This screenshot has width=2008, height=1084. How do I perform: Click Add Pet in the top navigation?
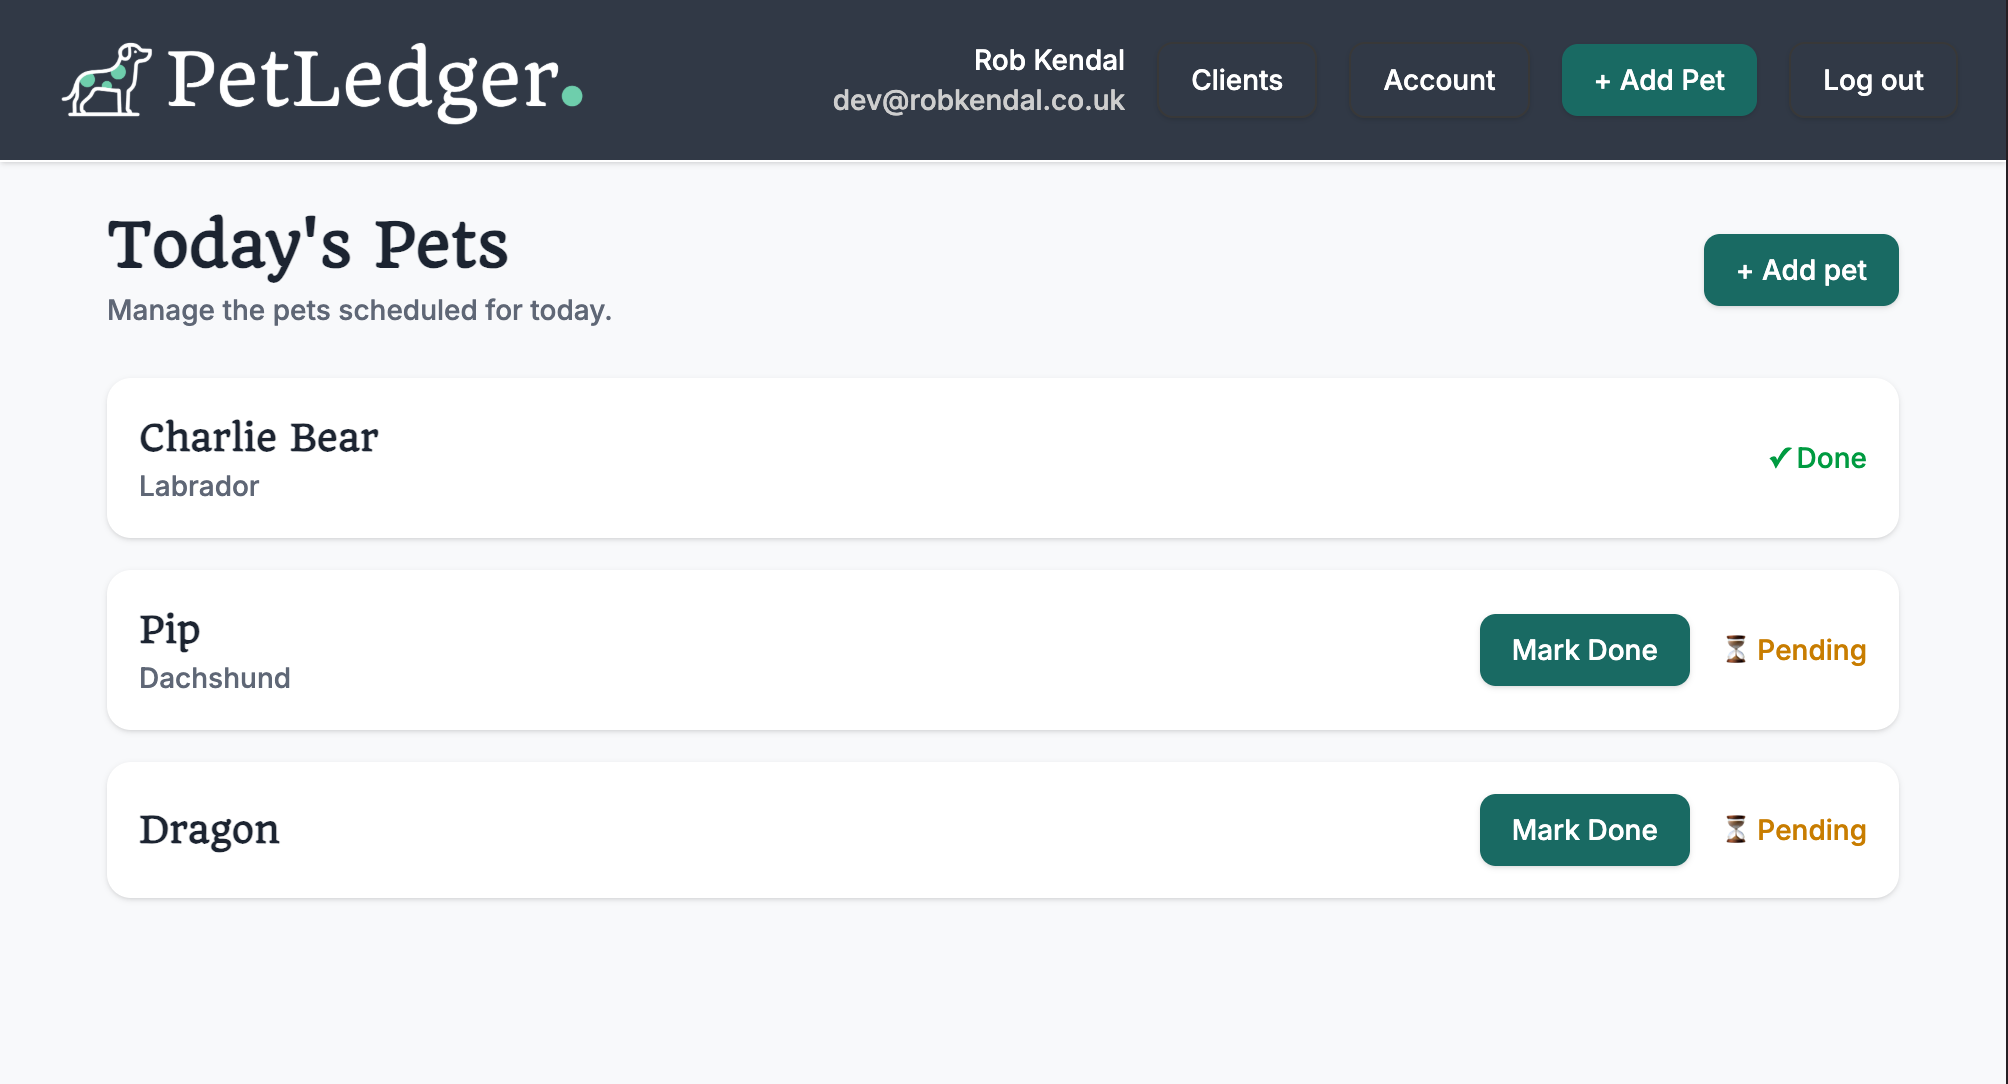[1659, 80]
